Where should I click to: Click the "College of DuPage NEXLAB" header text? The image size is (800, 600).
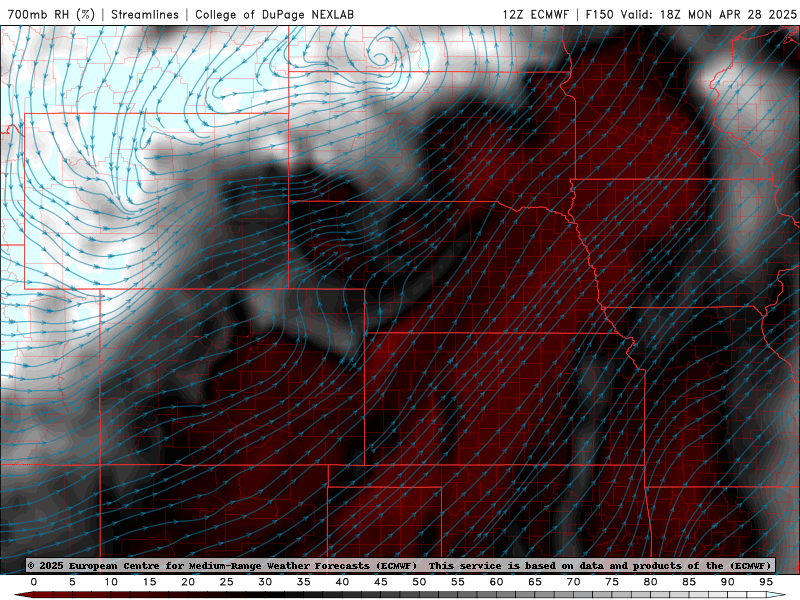point(274,15)
